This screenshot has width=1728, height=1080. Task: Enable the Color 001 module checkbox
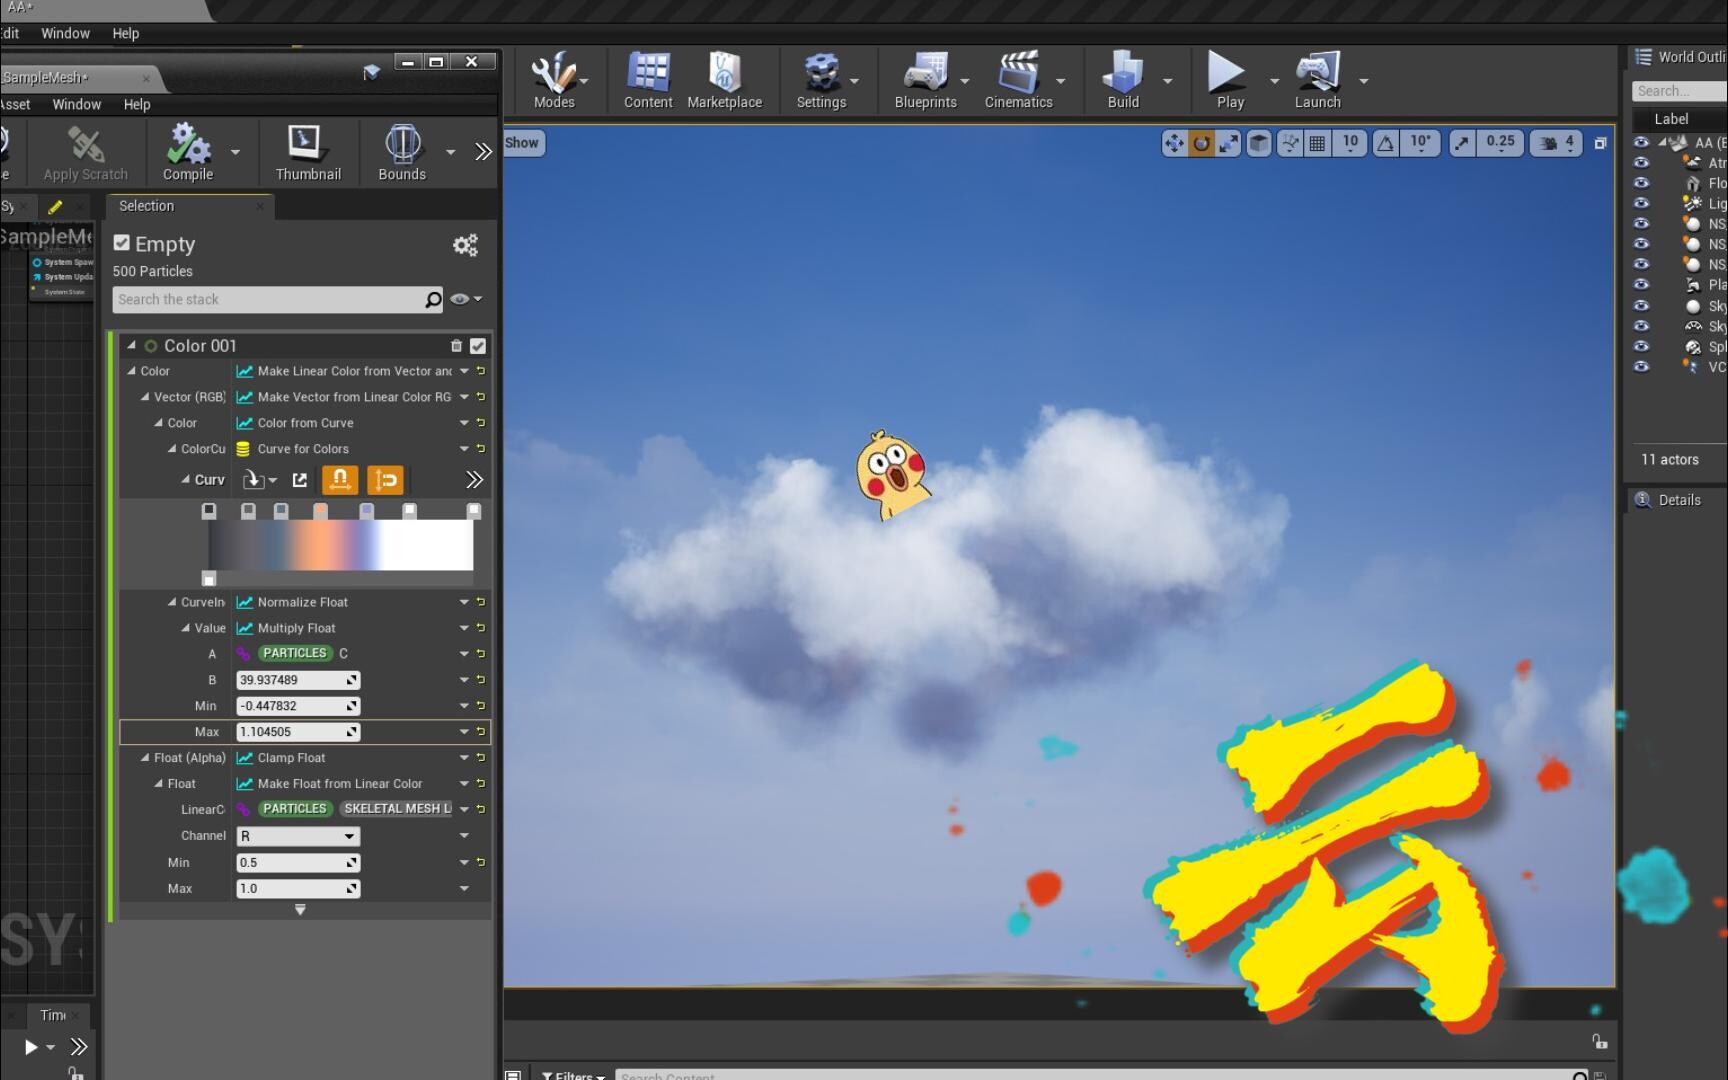coord(478,345)
